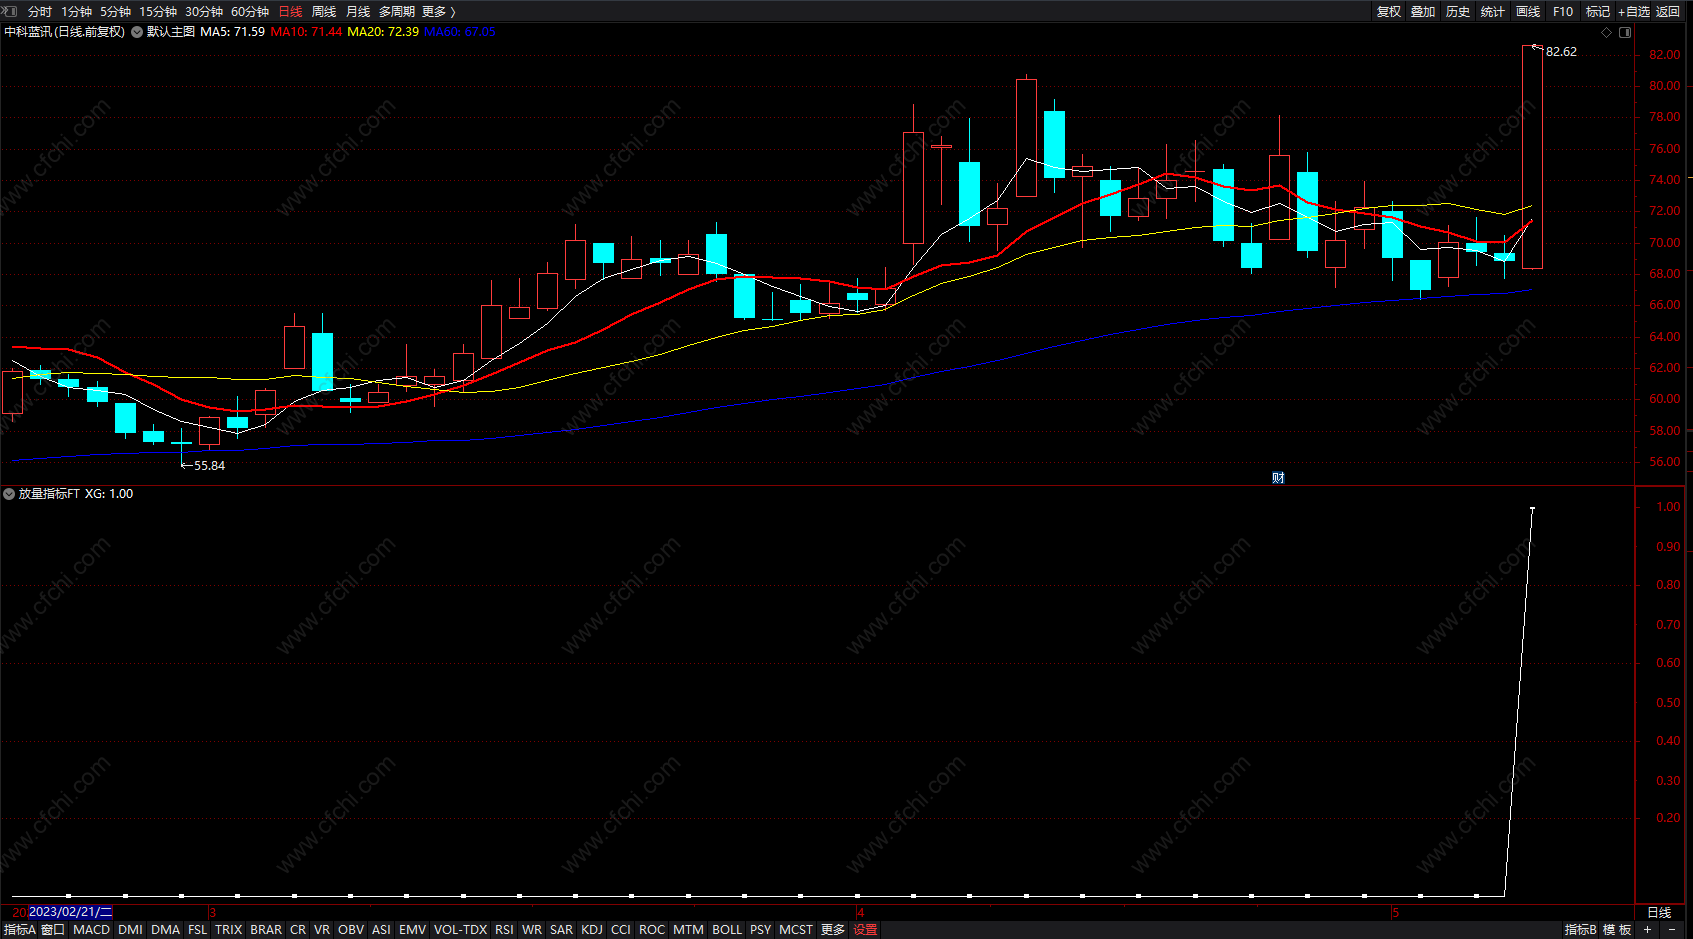Select the 指标A tab

(x=20, y=930)
